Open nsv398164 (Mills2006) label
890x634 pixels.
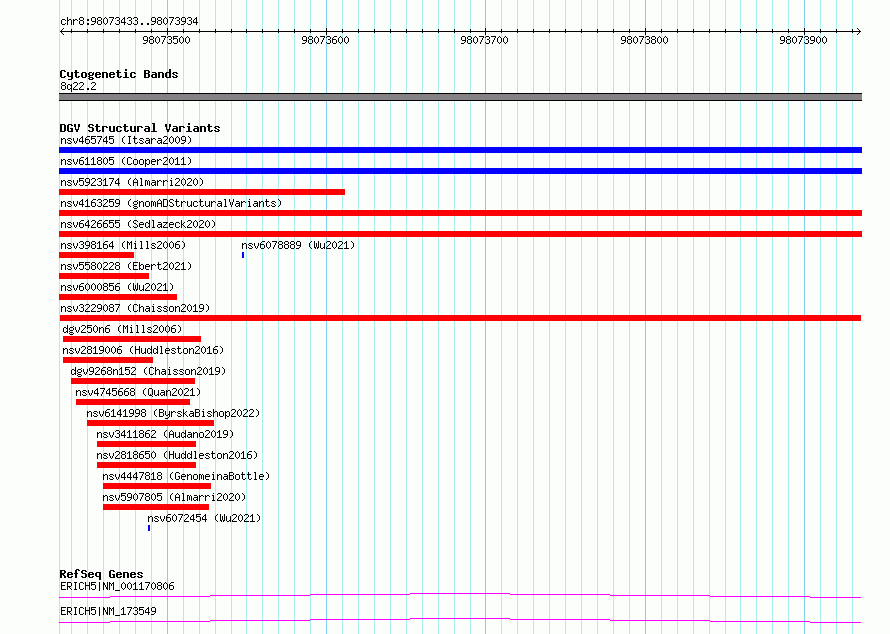click(x=123, y=245)
